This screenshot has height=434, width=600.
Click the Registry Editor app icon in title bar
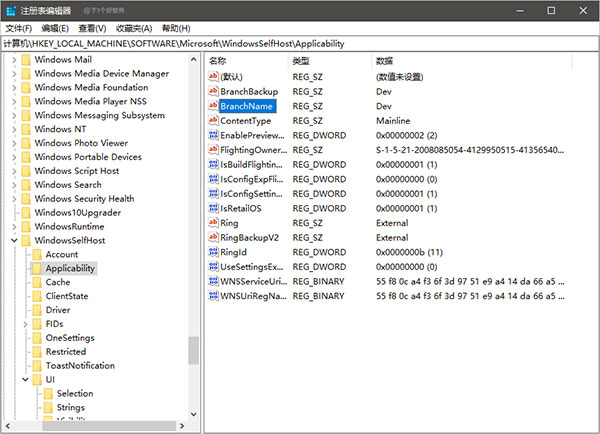pos(10,10)
